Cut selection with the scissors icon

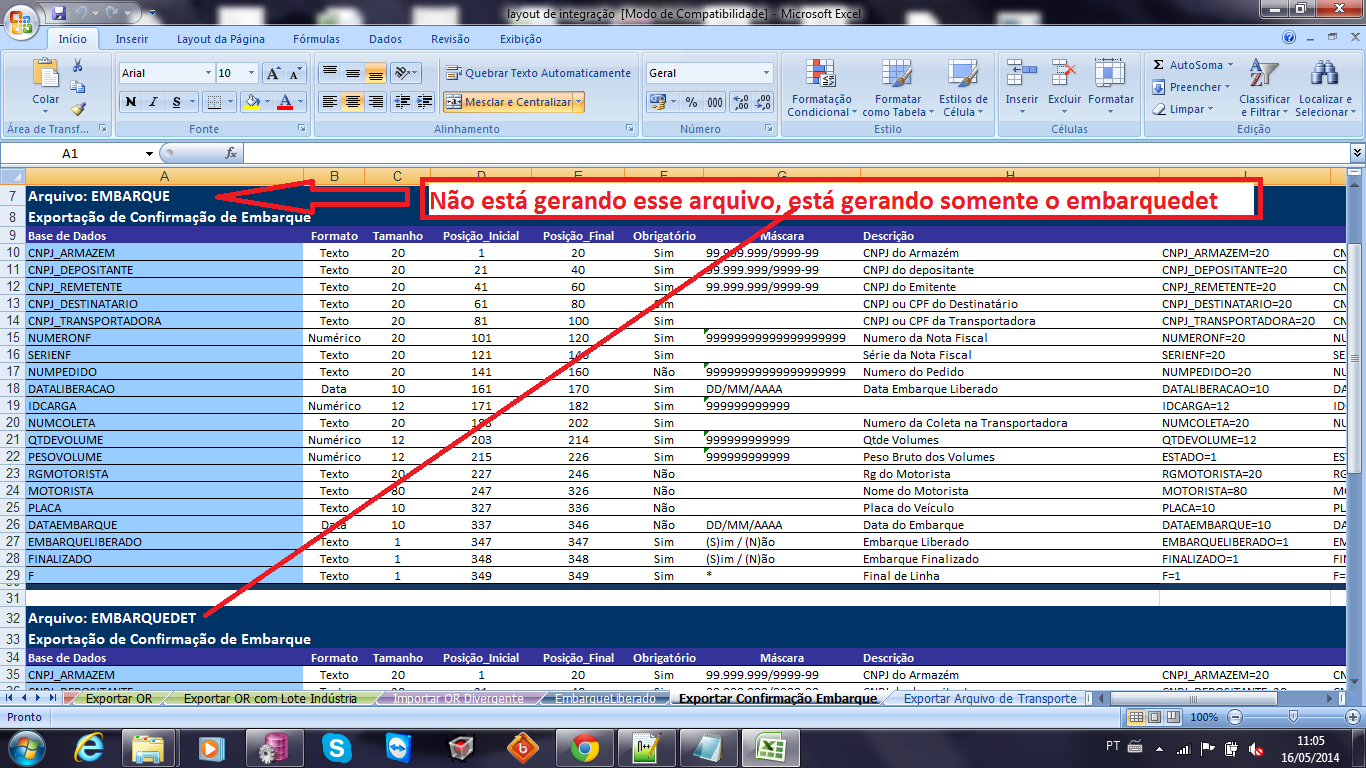(77, 66)
